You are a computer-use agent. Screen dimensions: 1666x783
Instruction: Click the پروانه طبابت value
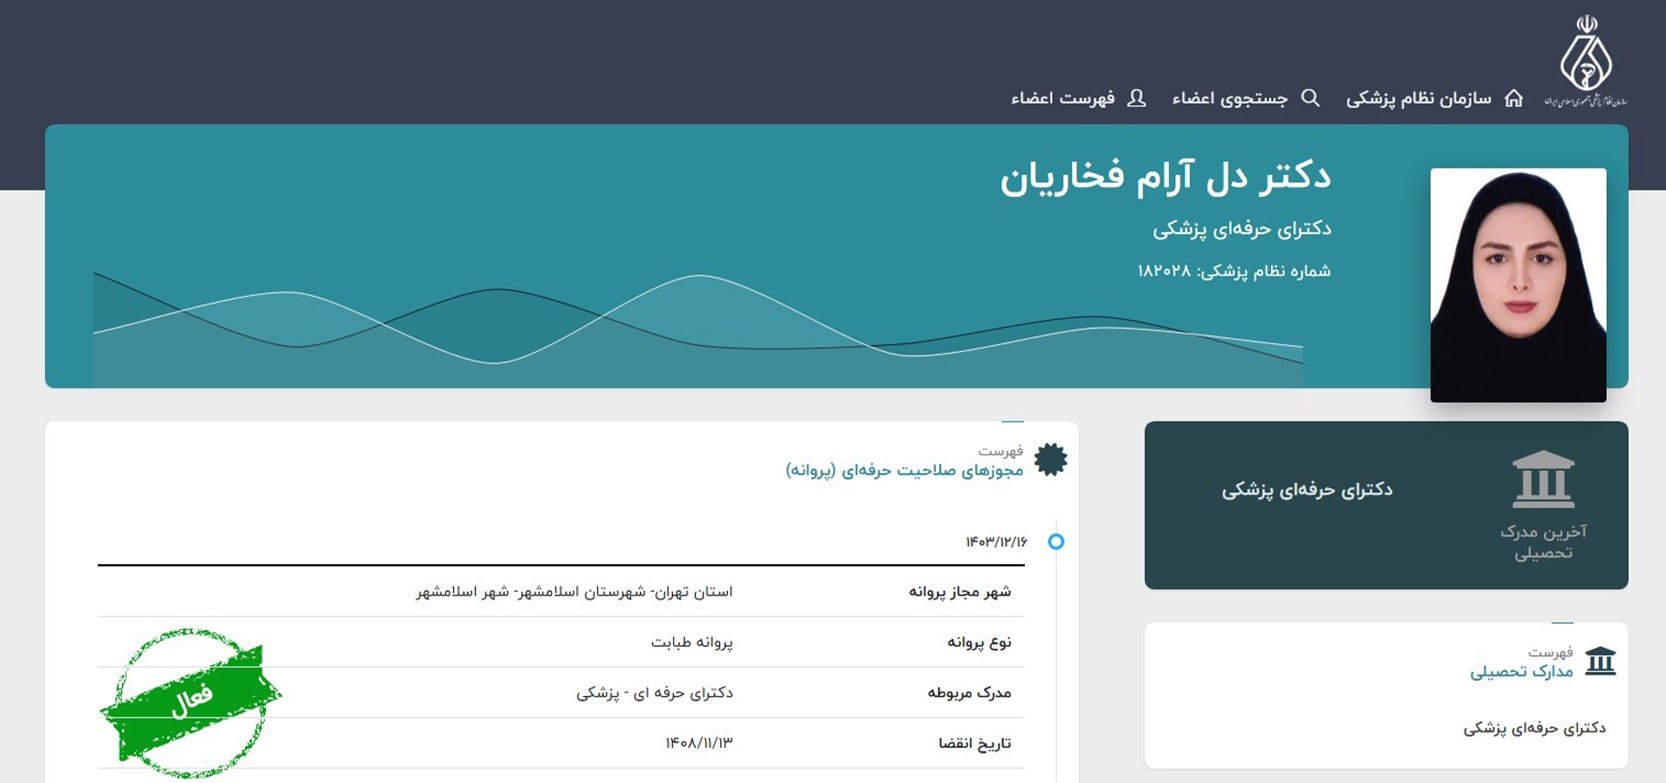692,642
